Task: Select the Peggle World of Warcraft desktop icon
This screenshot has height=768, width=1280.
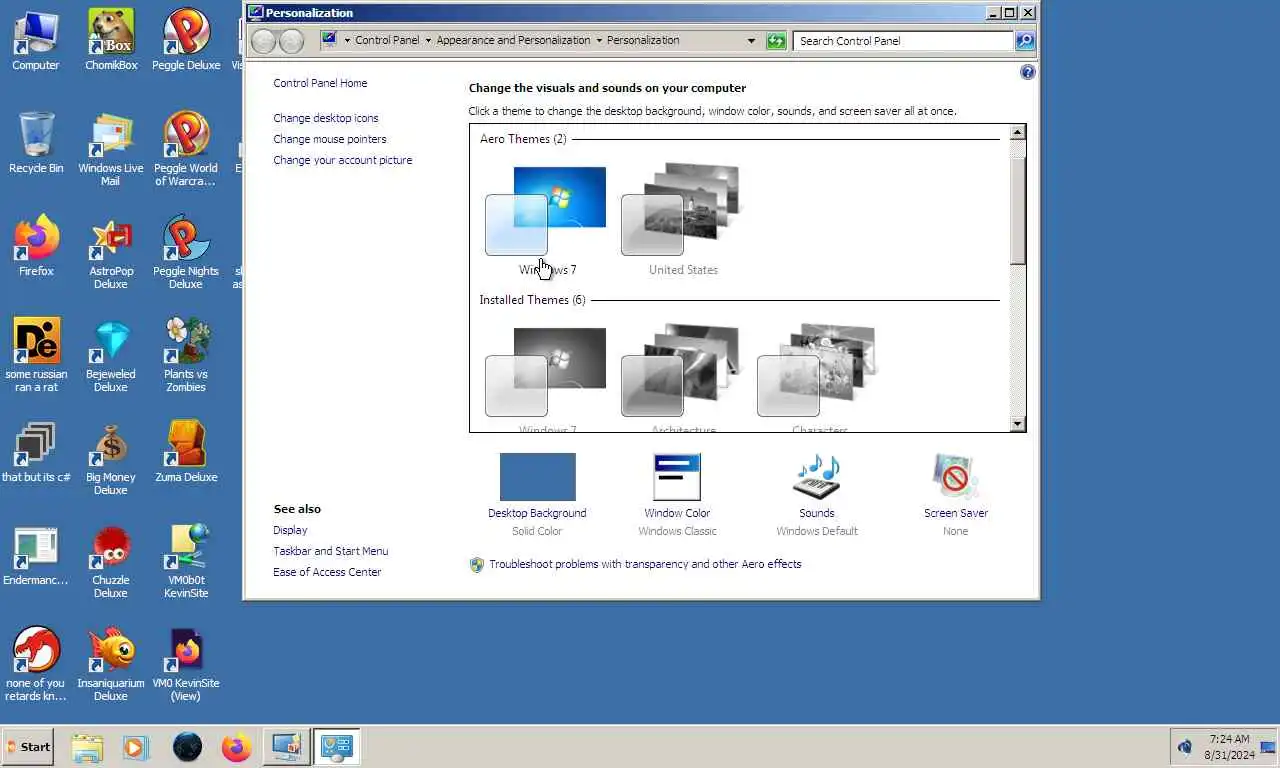Action: click(x=186, y=149)
